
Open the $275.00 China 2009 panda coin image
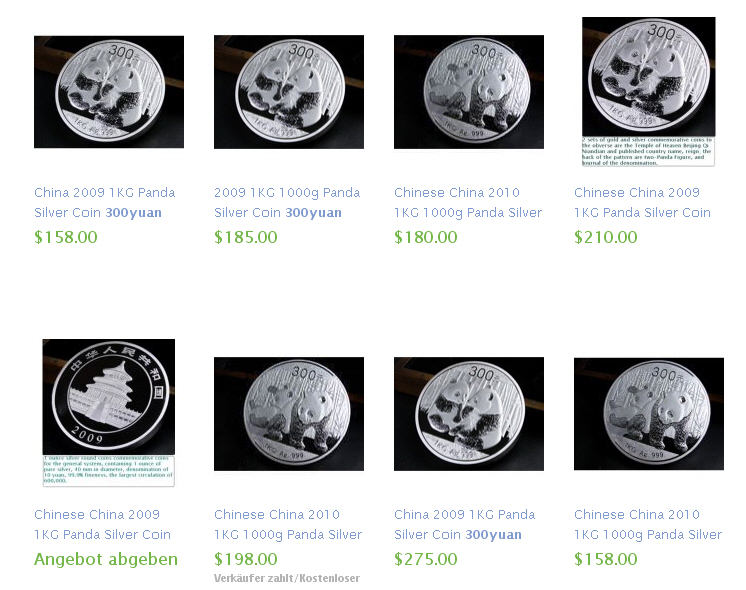pyautogui.click(x=469, y=414)
